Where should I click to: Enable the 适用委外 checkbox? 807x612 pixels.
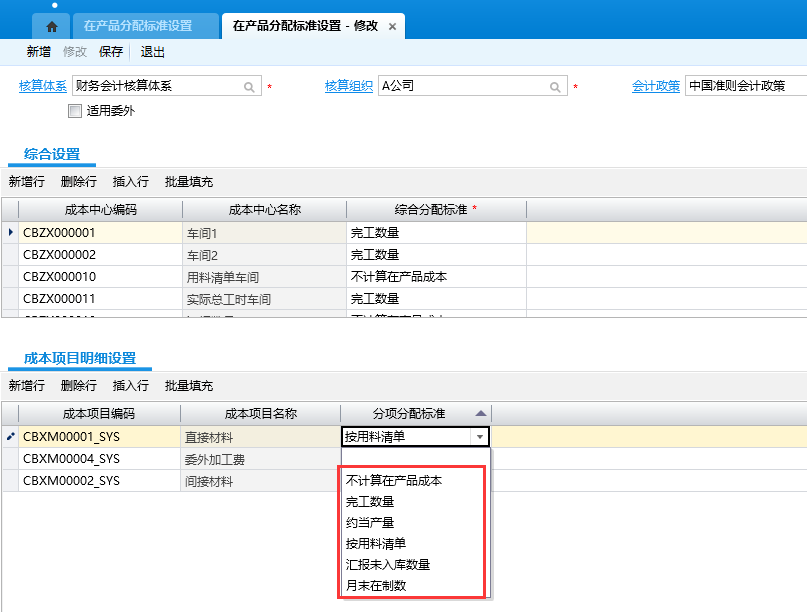point(75,111)
